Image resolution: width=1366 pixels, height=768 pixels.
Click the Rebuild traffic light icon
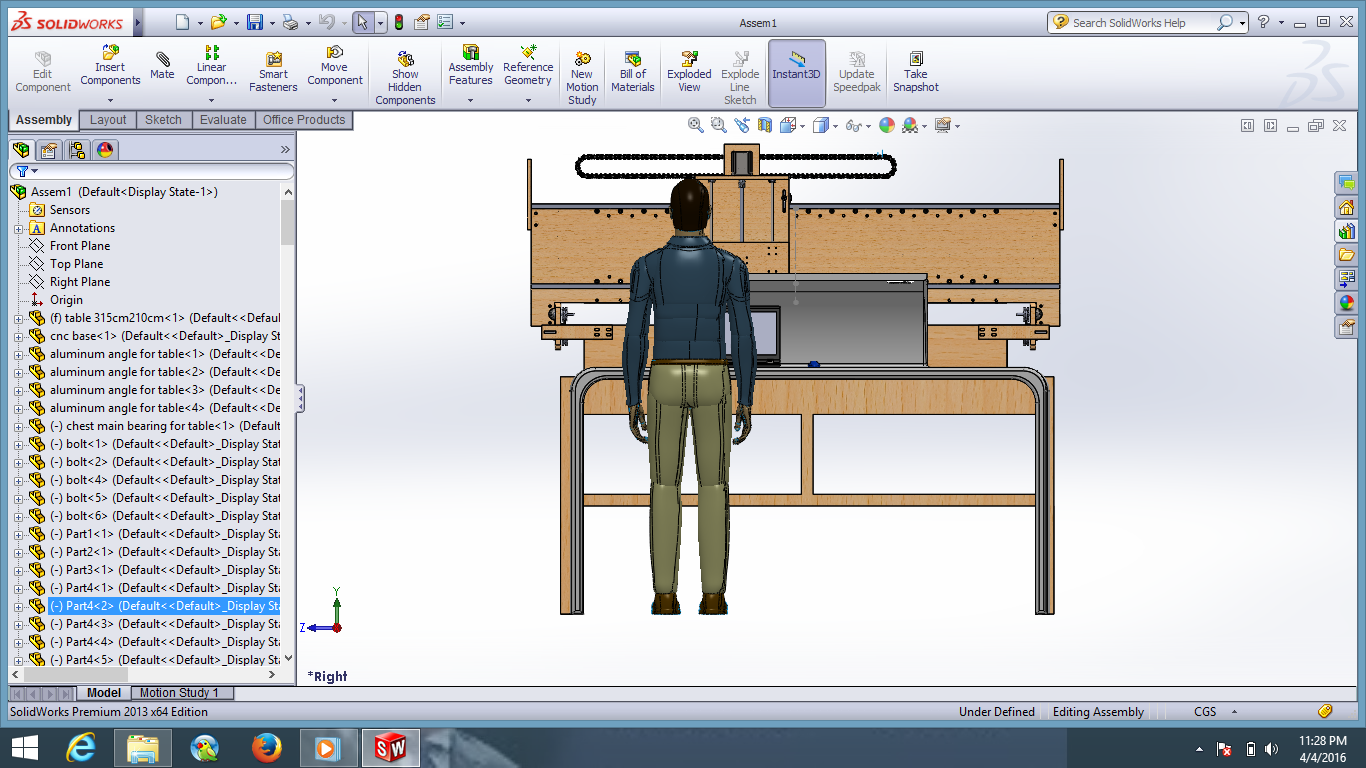399,22
